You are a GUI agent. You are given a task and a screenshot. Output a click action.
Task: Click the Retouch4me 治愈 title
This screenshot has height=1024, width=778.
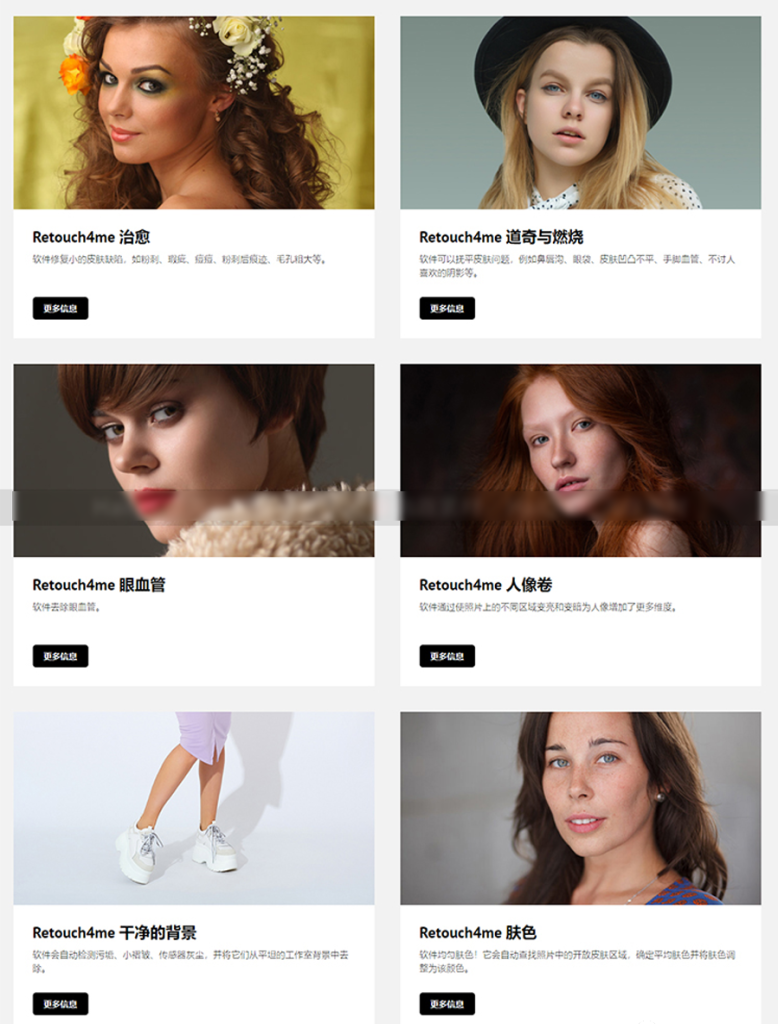click(x=91, y=237)
